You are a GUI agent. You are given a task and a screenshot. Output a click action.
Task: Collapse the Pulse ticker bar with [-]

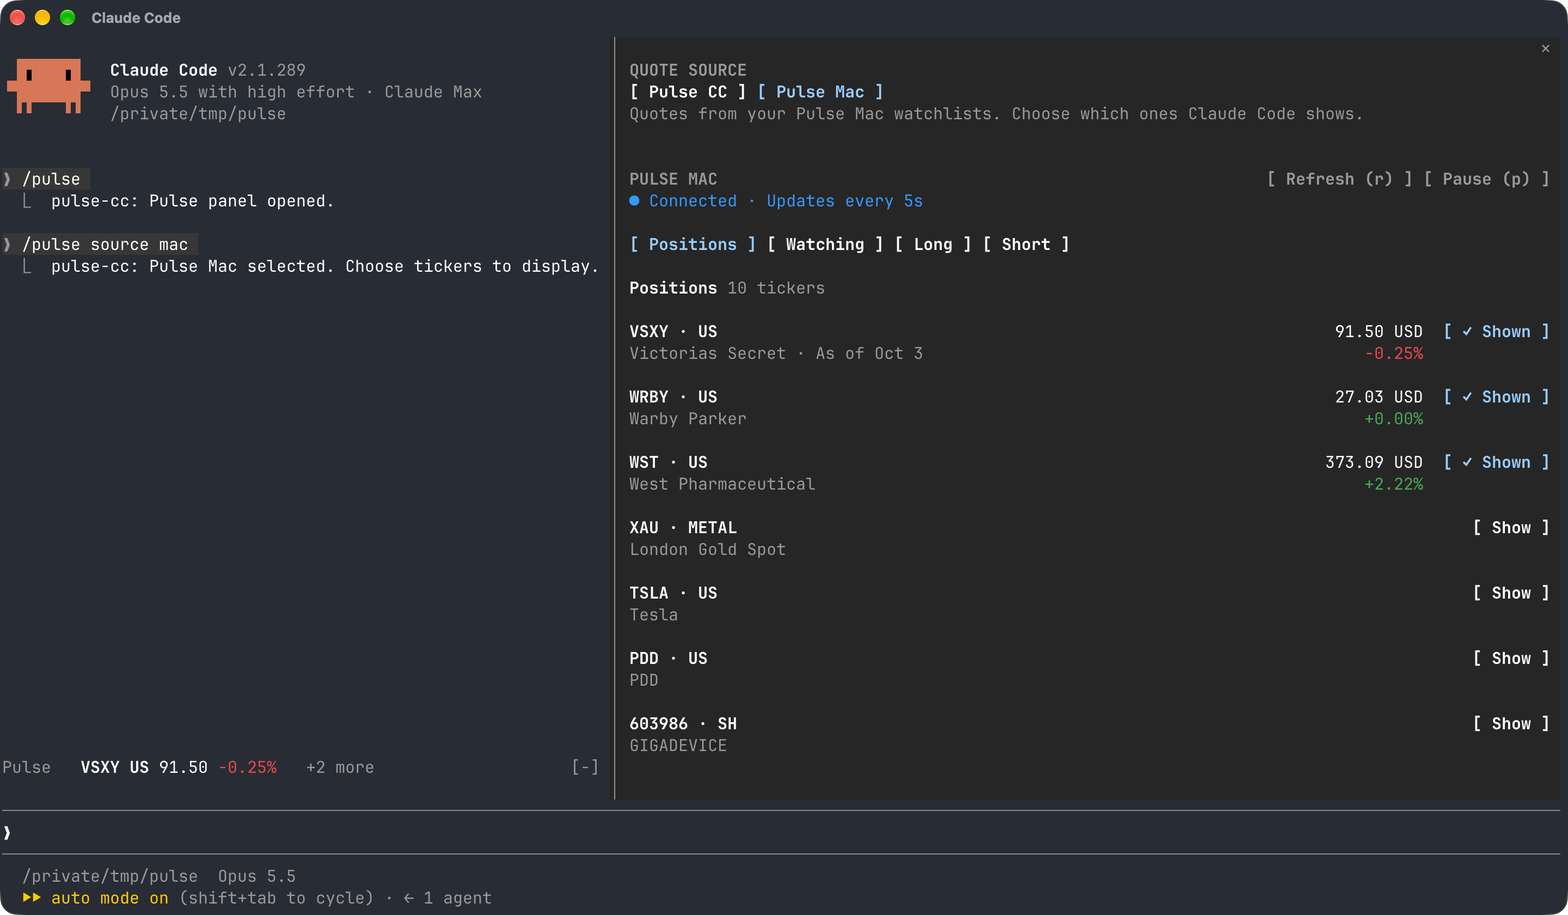tap(585, 767)
